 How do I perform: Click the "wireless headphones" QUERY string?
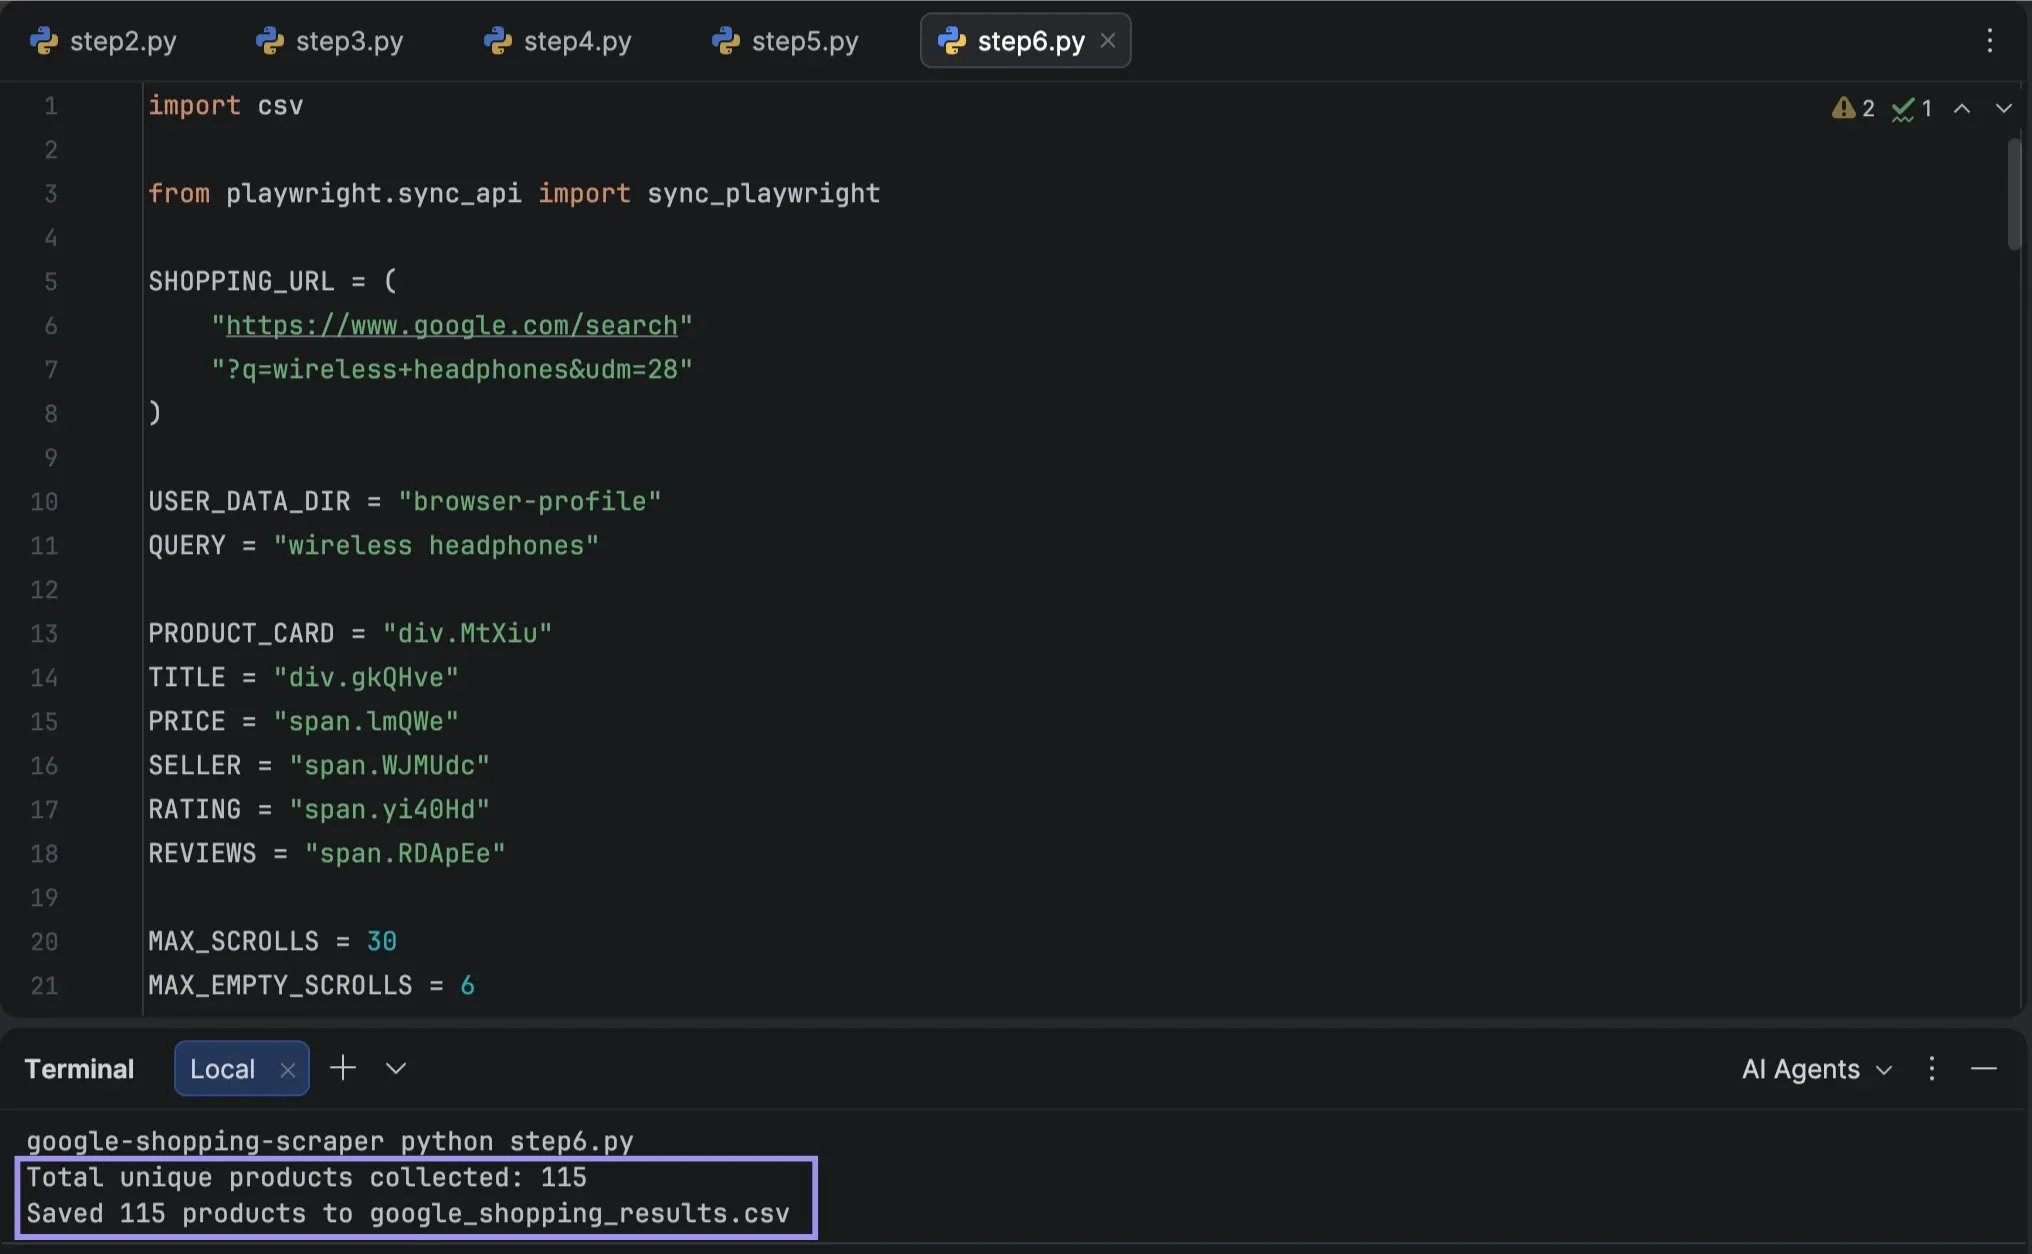pos(436,546)
